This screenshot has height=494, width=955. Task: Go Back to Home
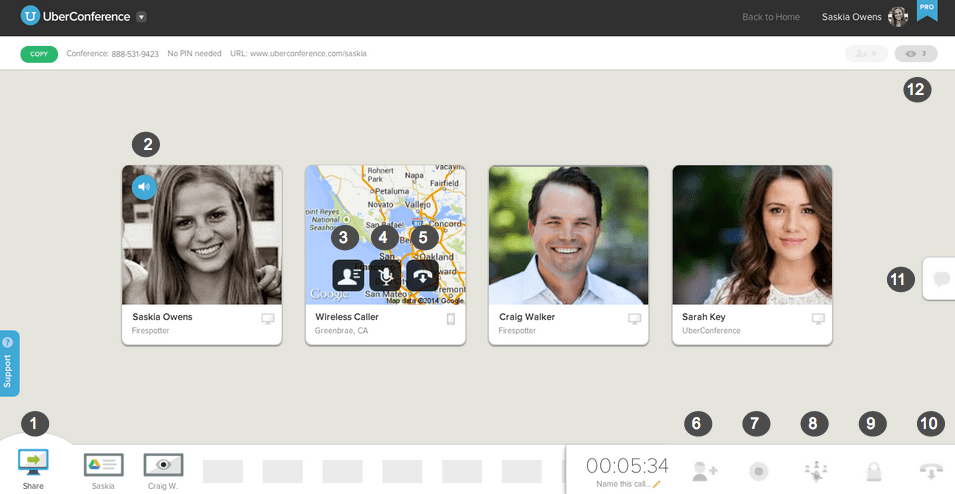coord(770,17)
